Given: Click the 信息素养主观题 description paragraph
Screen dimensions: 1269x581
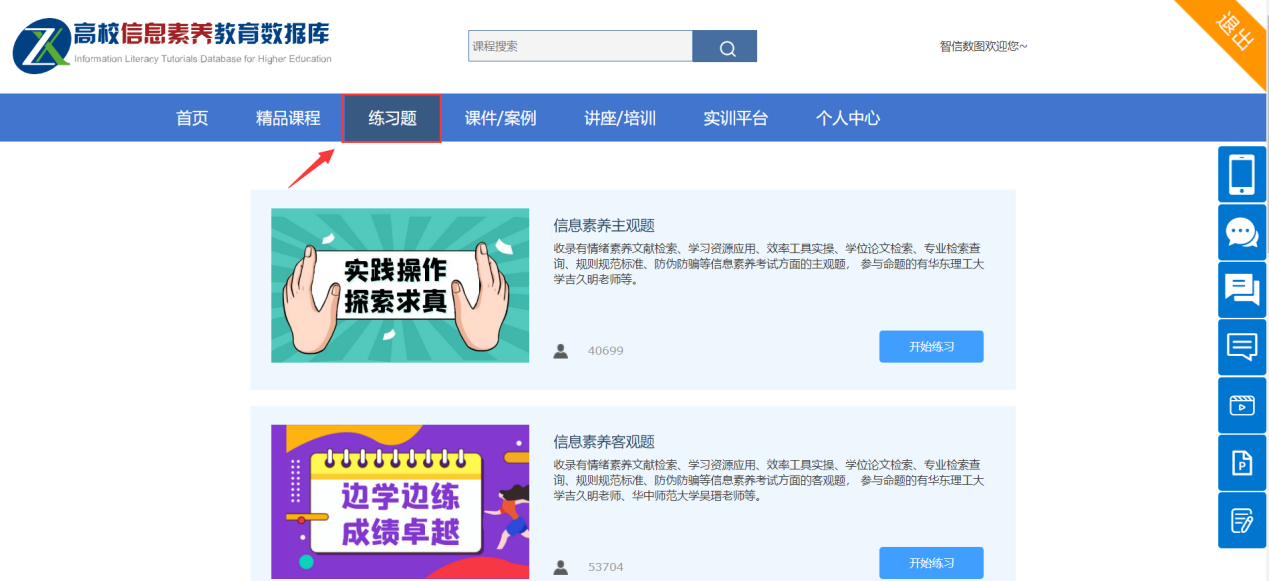Looking at the screenshot, I should point(769,264).
